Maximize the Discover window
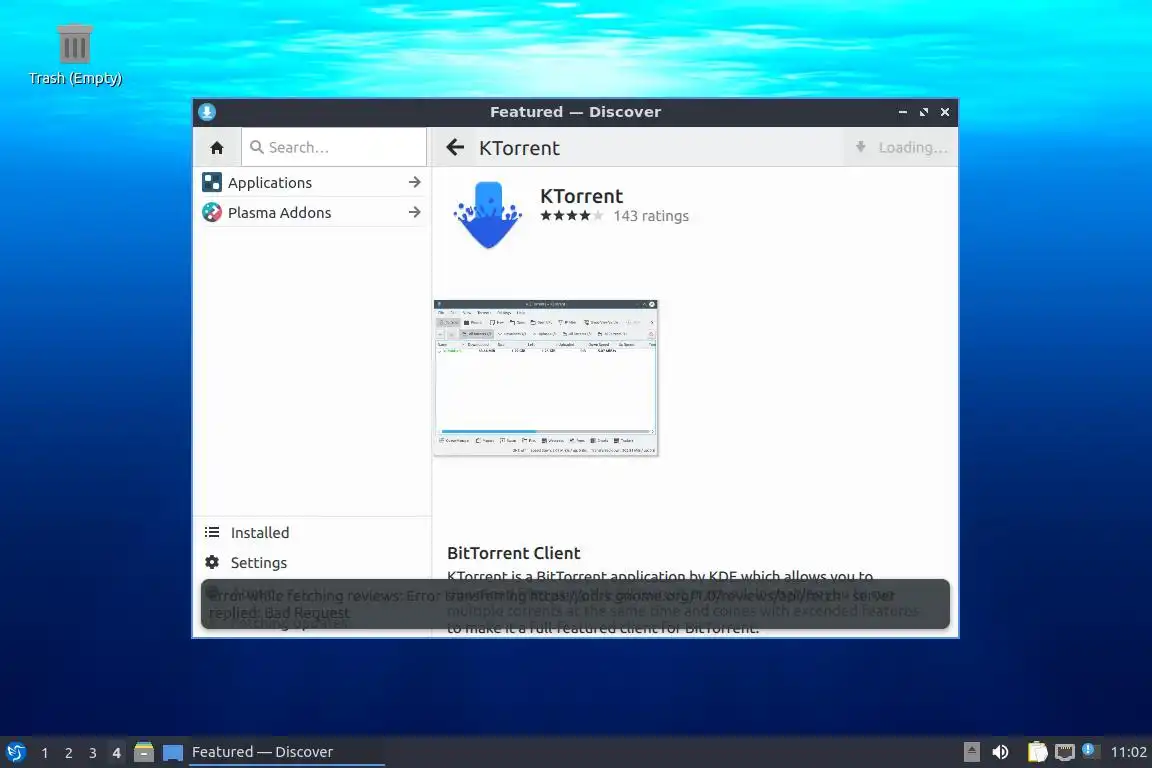Screen dimensions: 1152x768 pos(924,112)
